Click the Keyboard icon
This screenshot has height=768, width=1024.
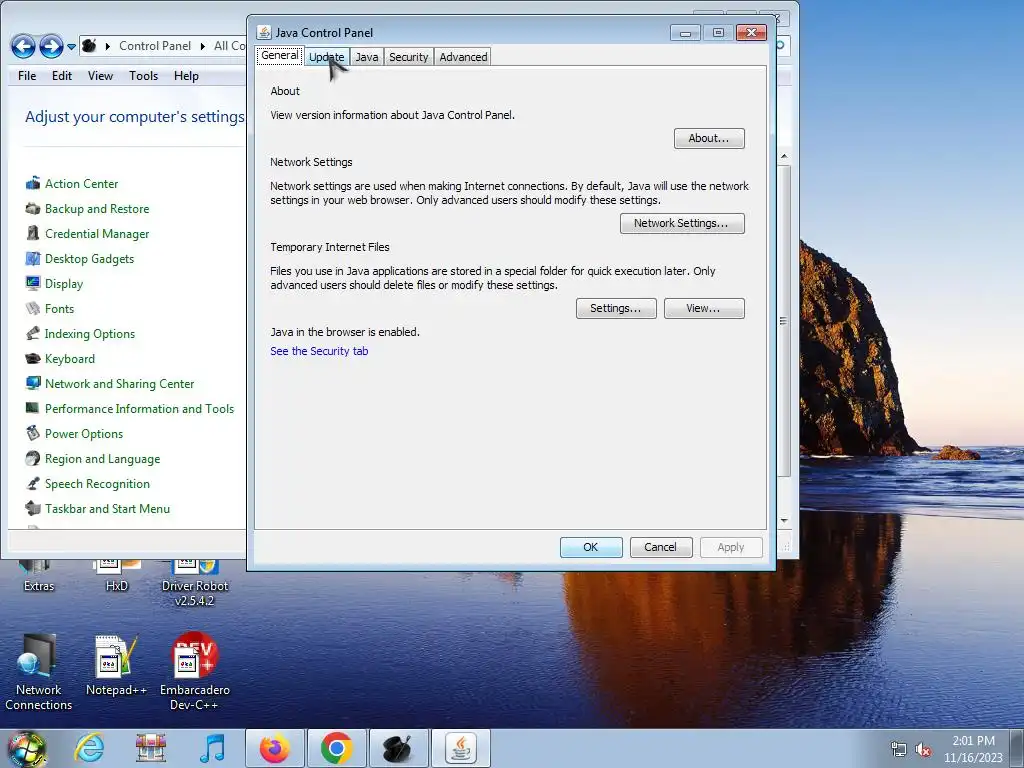[33, 359]
